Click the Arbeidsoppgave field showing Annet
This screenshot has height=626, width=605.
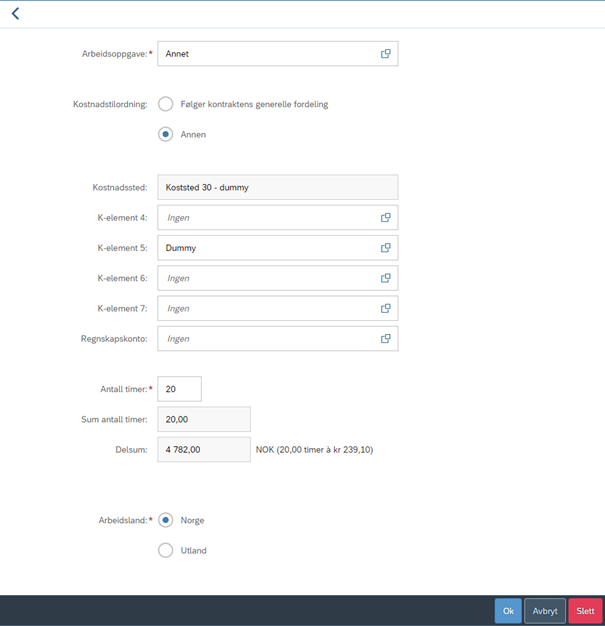click(x=278, y=53)
